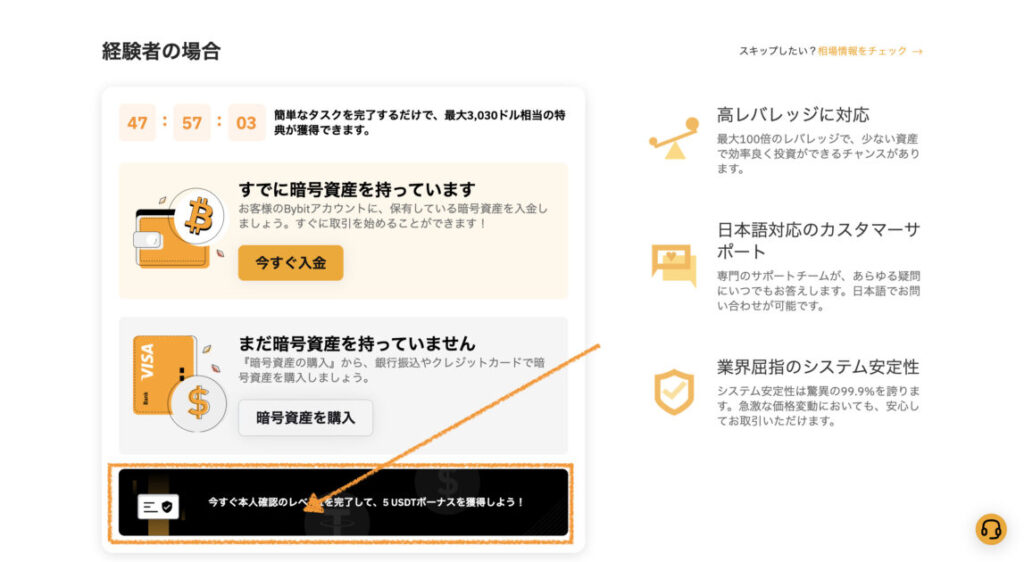The height and width of the screenshot is (562, 1024).
Task: Click the まだ暗号資産を持っていません card title
Action: pos(357,343)
